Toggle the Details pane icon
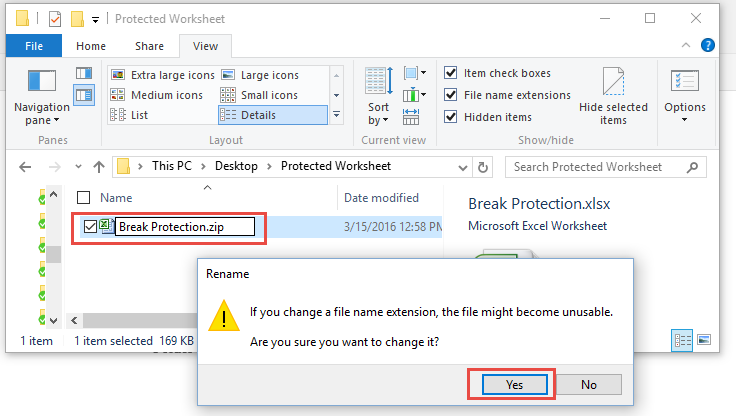The height and width of the screenshot is (416, 736). [84, 95]
